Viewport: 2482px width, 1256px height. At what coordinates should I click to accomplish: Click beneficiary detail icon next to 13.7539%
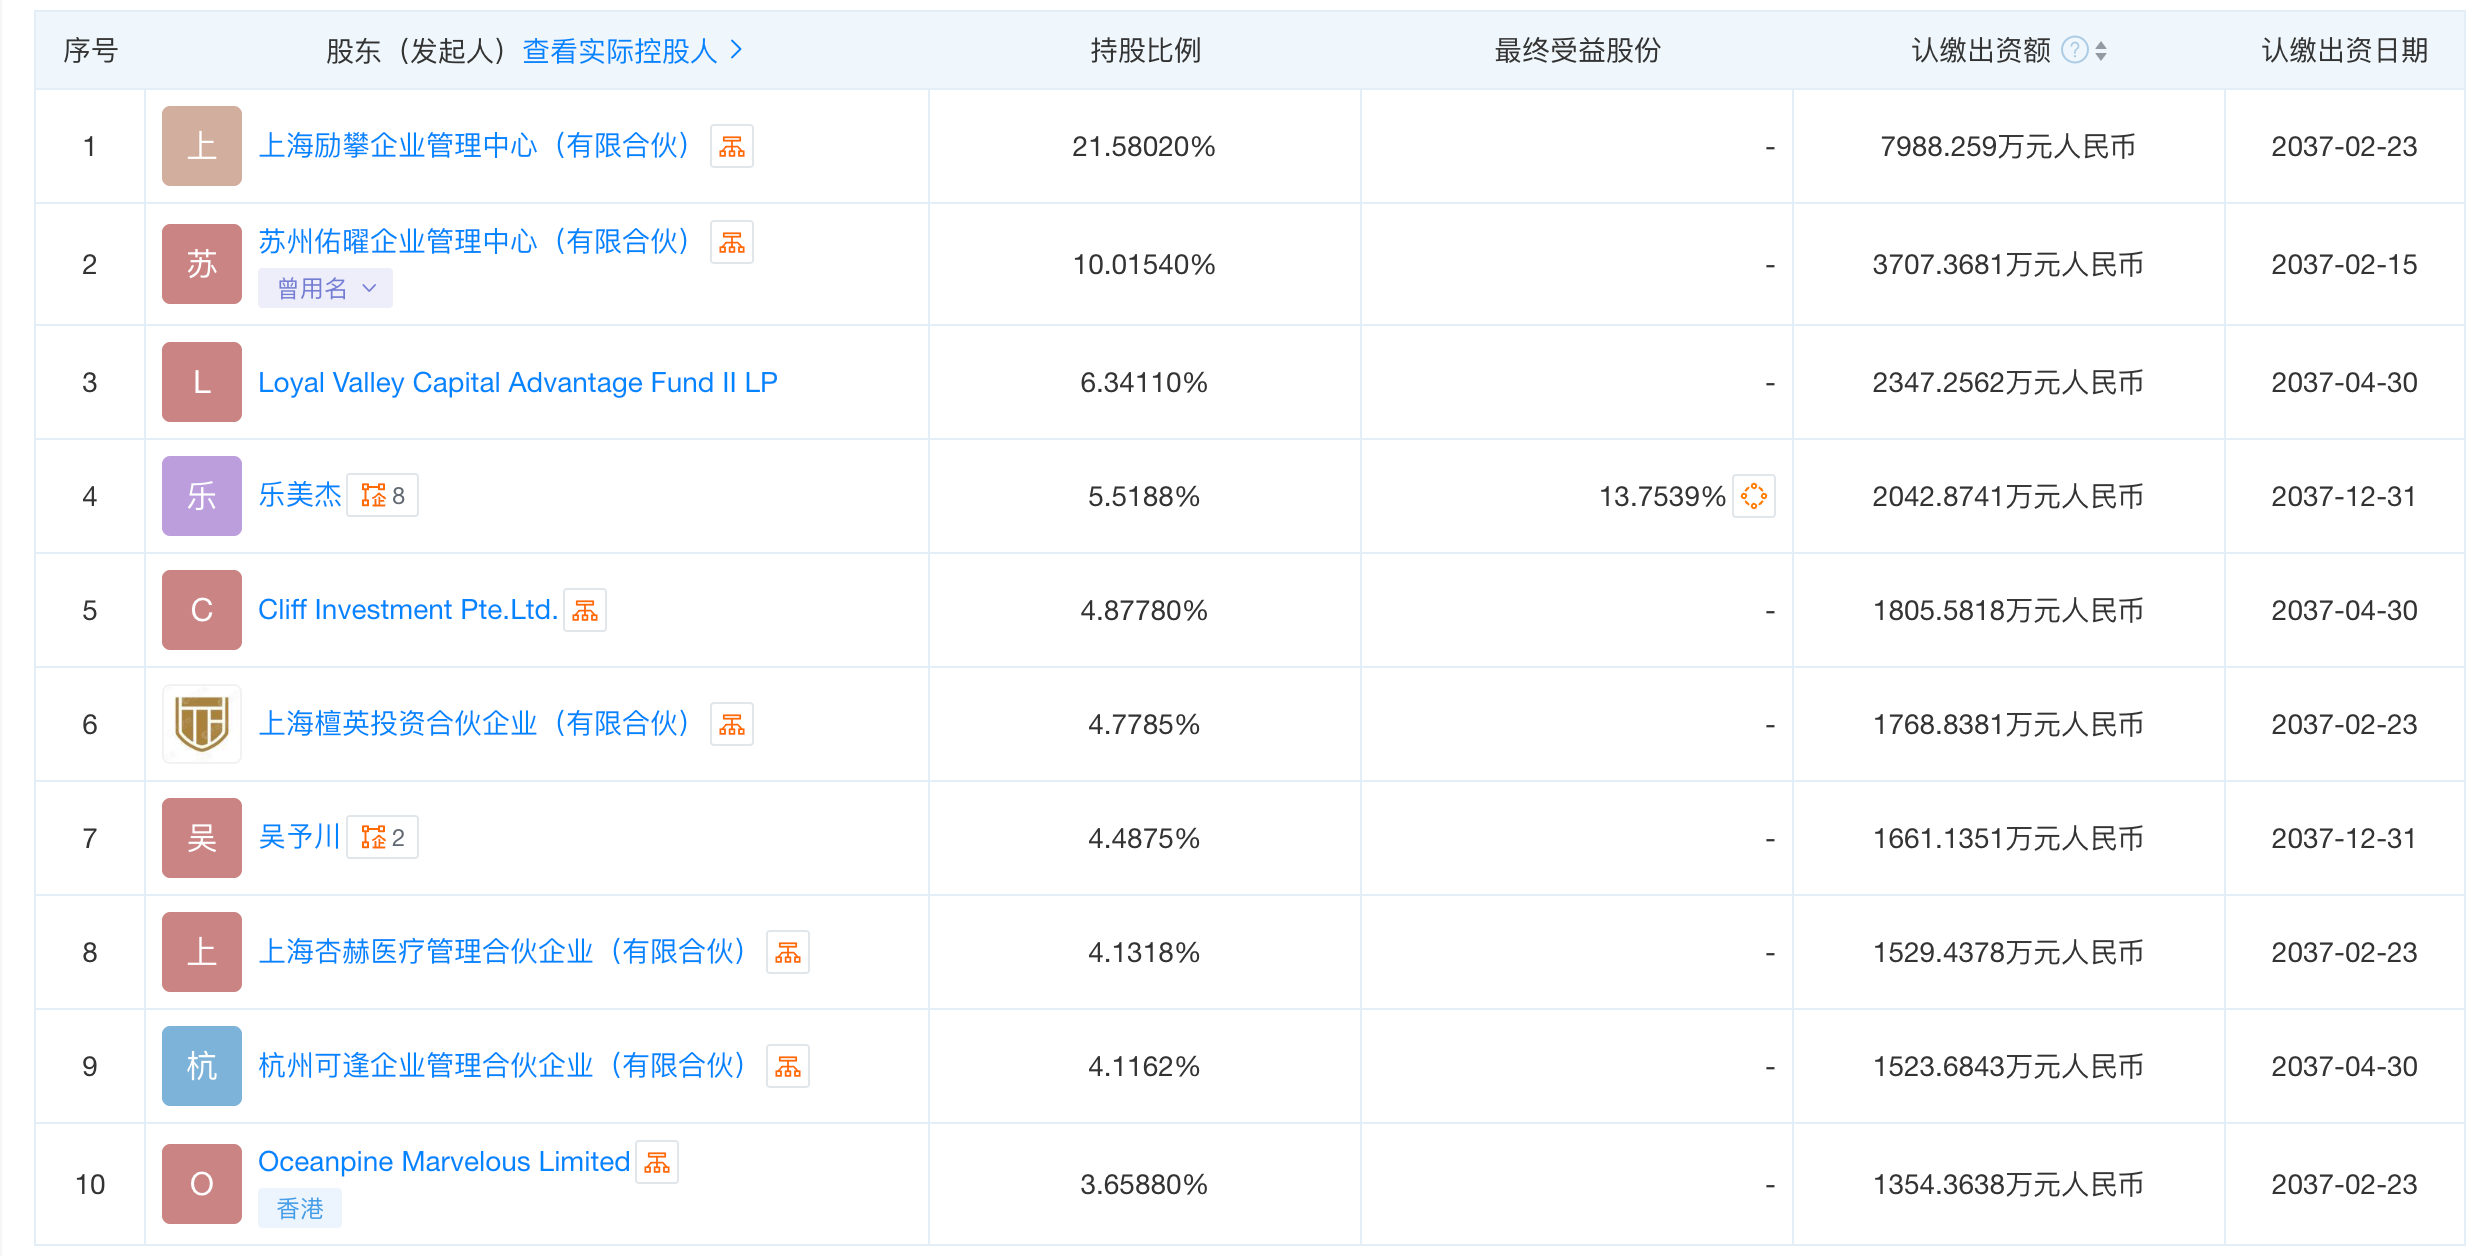[x=1757, y=496]
